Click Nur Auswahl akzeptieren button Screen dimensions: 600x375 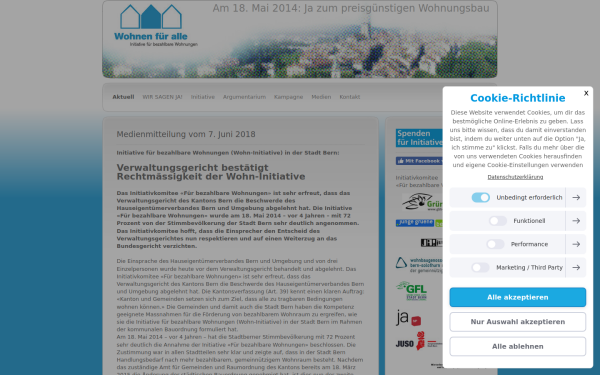coord(518,322)
